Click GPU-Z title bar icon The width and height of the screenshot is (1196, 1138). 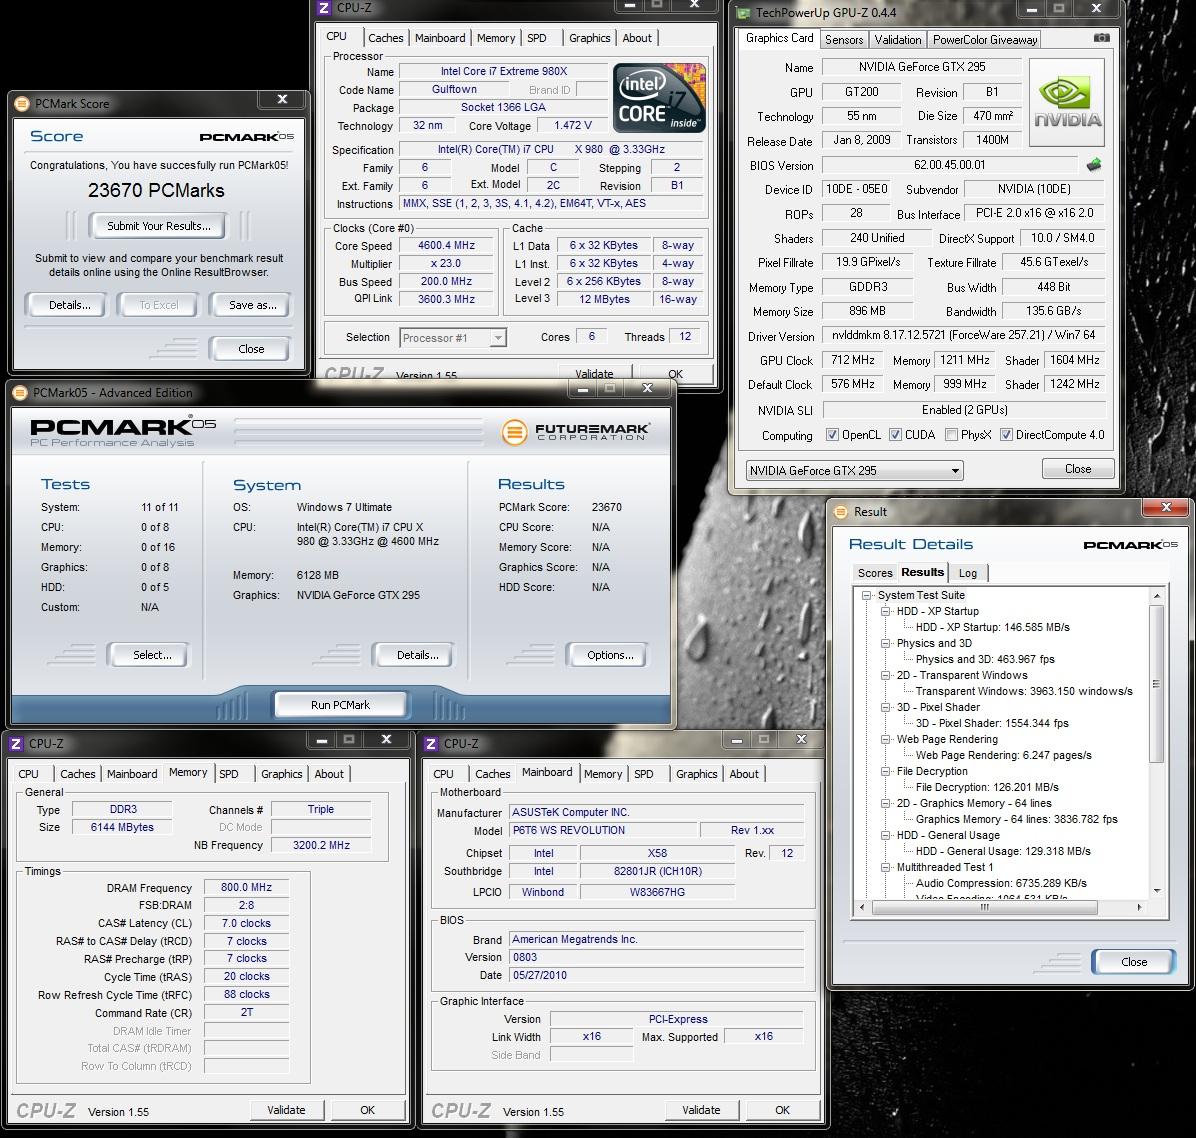click(x=743, y=12)
